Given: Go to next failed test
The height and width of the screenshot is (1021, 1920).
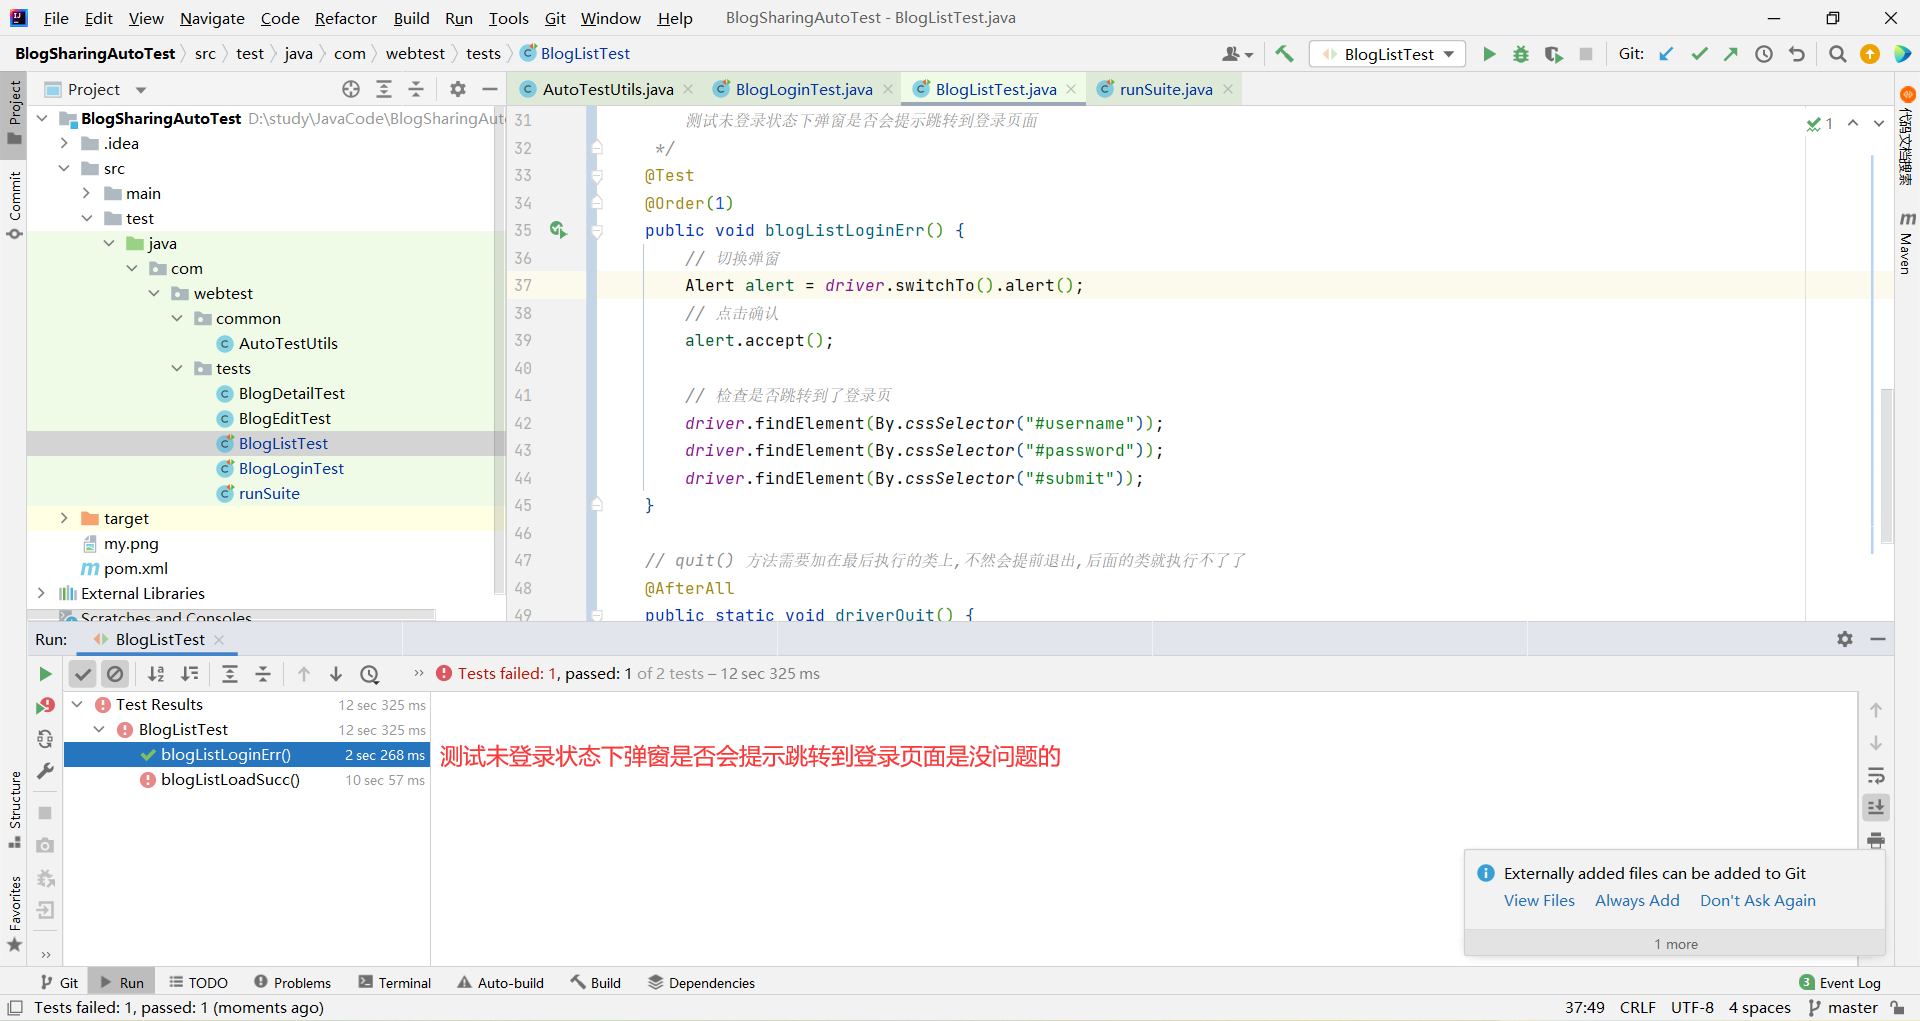Looking at the screenshot, I should 336,674.
